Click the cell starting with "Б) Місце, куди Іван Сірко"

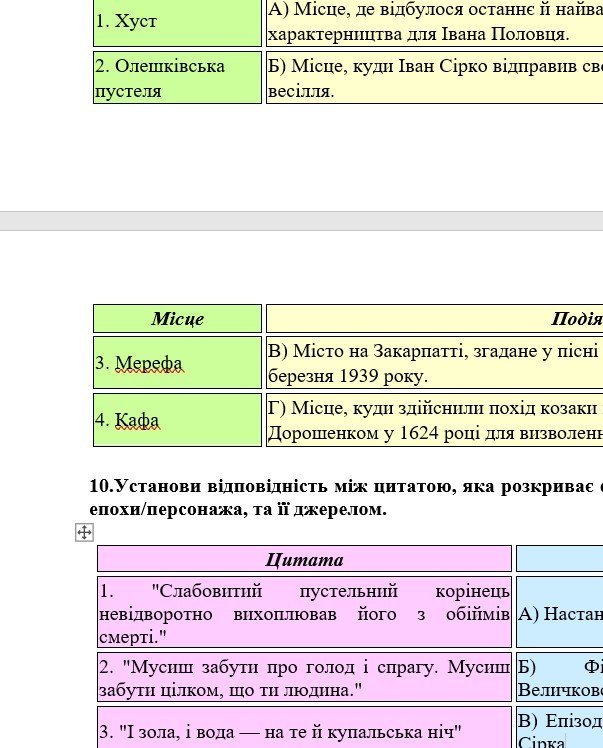(433, 78)
